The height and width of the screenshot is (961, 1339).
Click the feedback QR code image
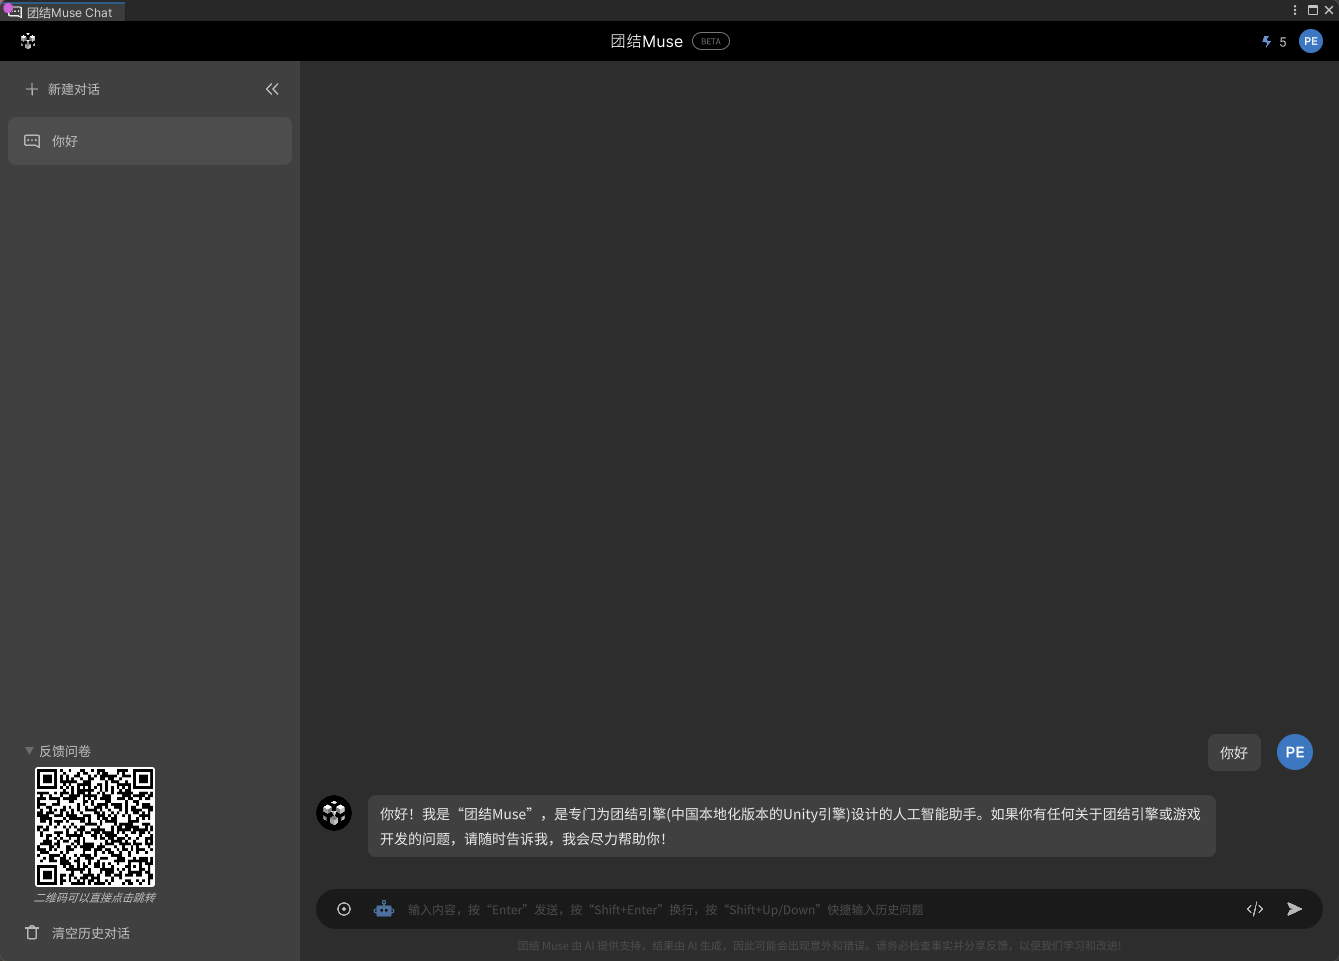(95, 827)
